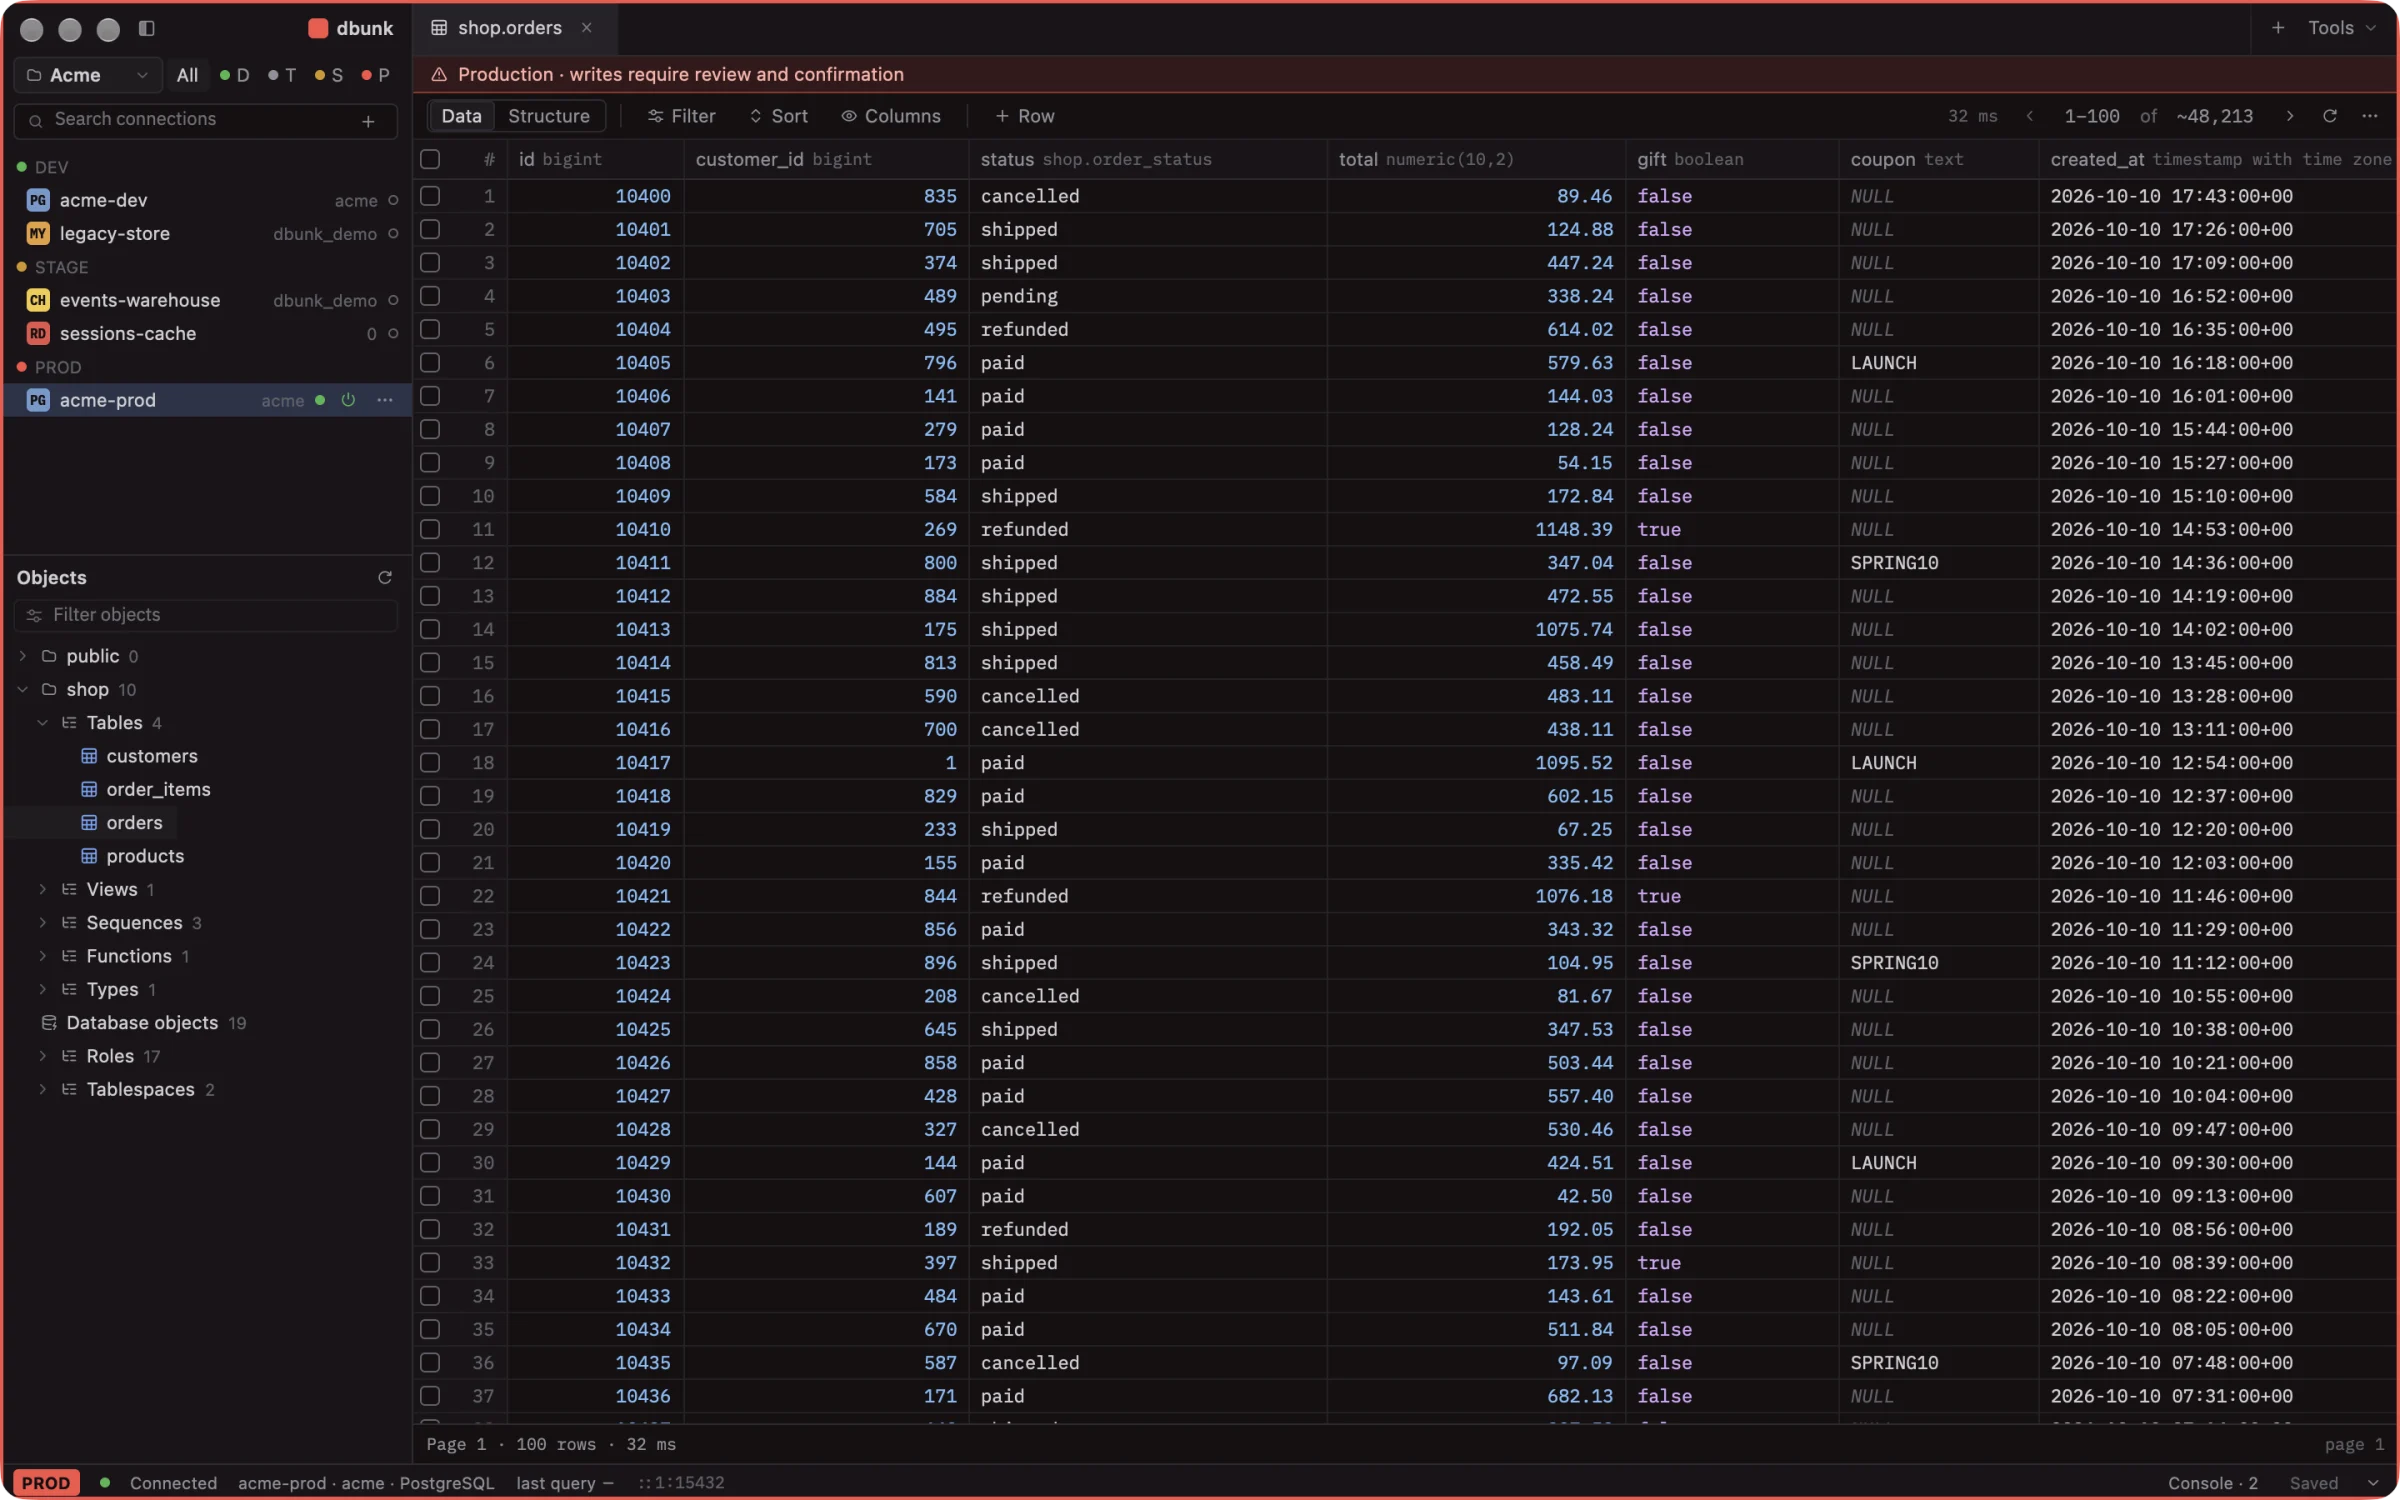The width and height of the screenshot is (2400, 1500).
Task: Click the CH icon for events-warehouse
Action: [38, 300]
